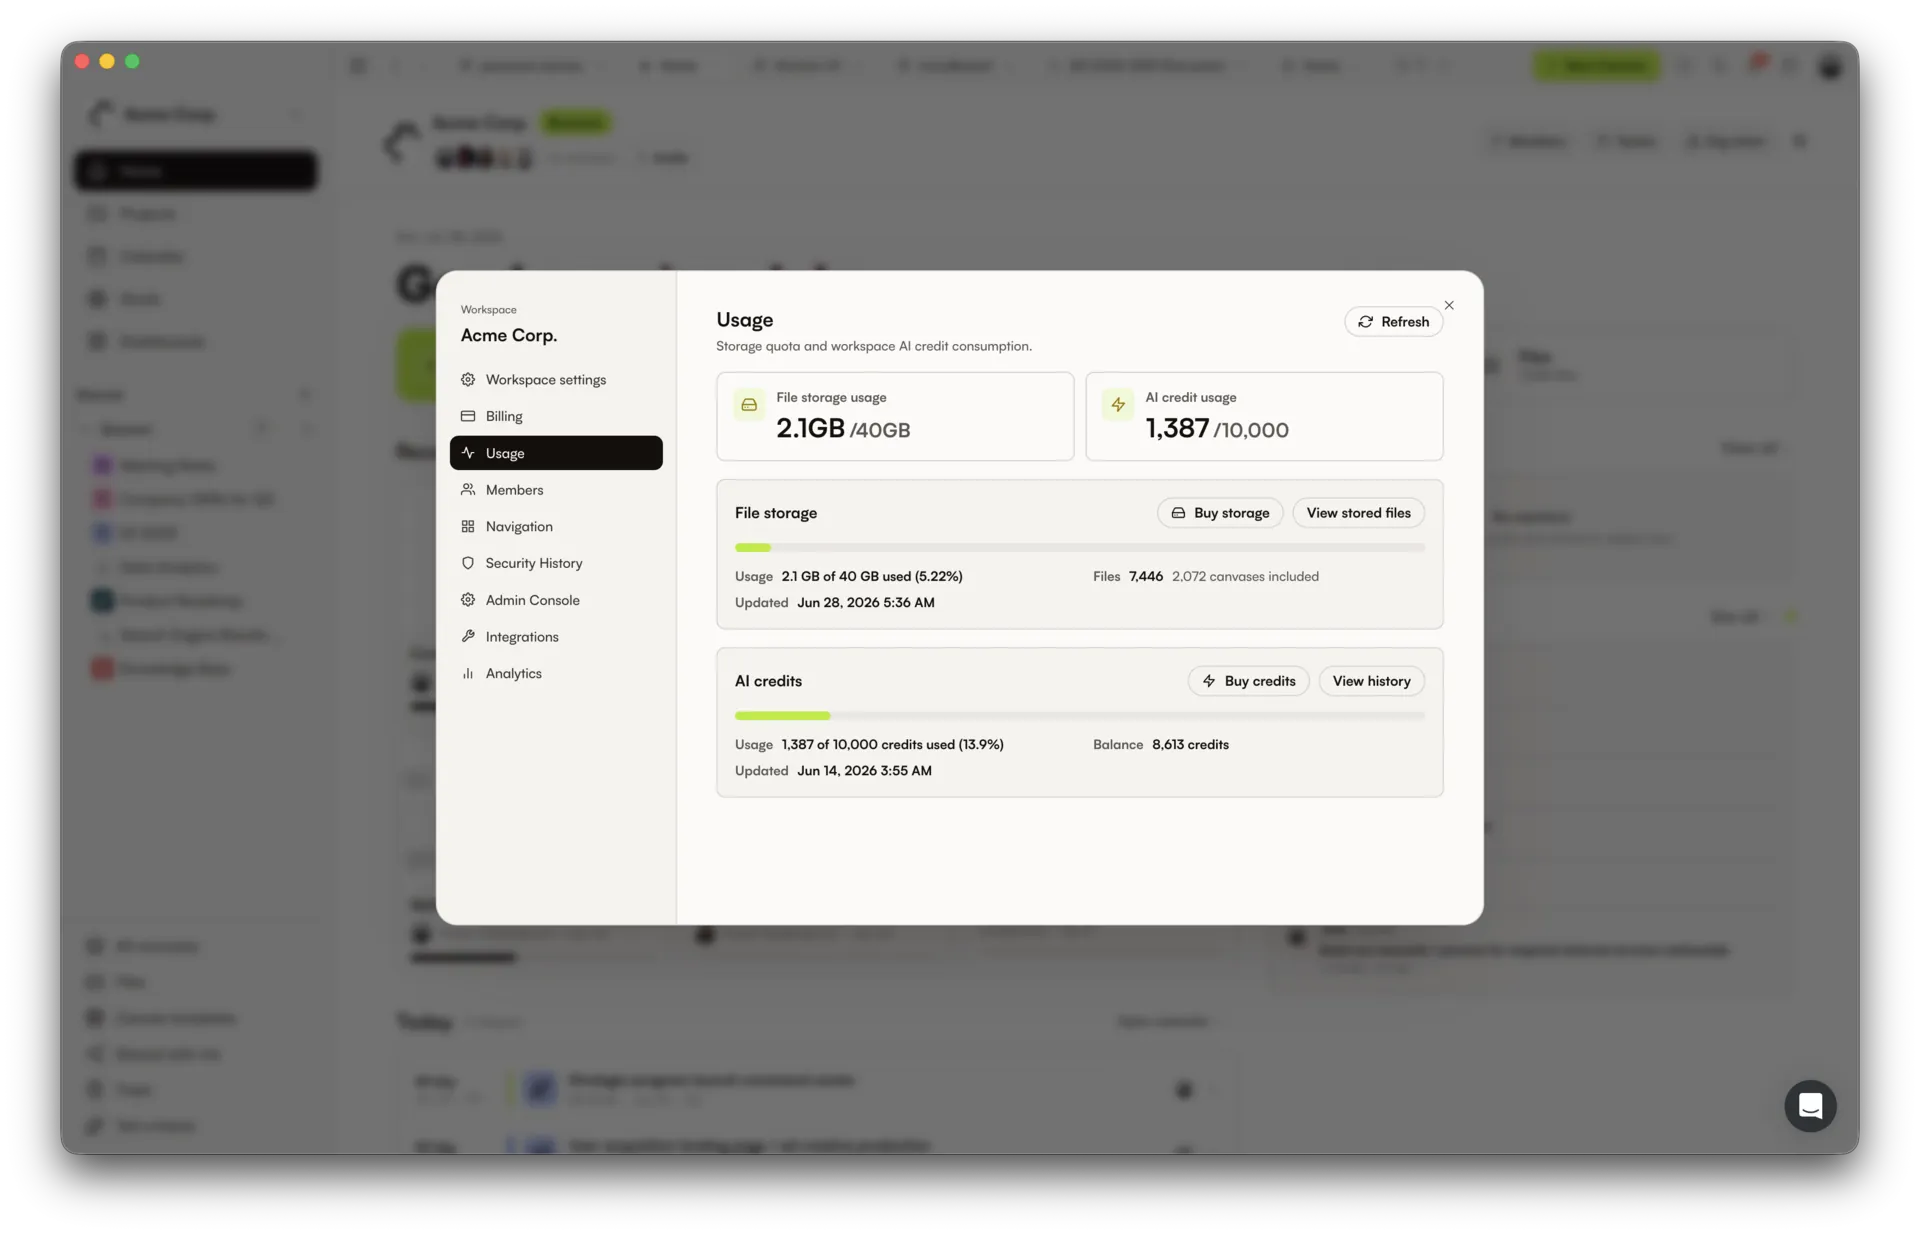
Task: Open the user avatar in the top bar
Action: point(1830,67)
